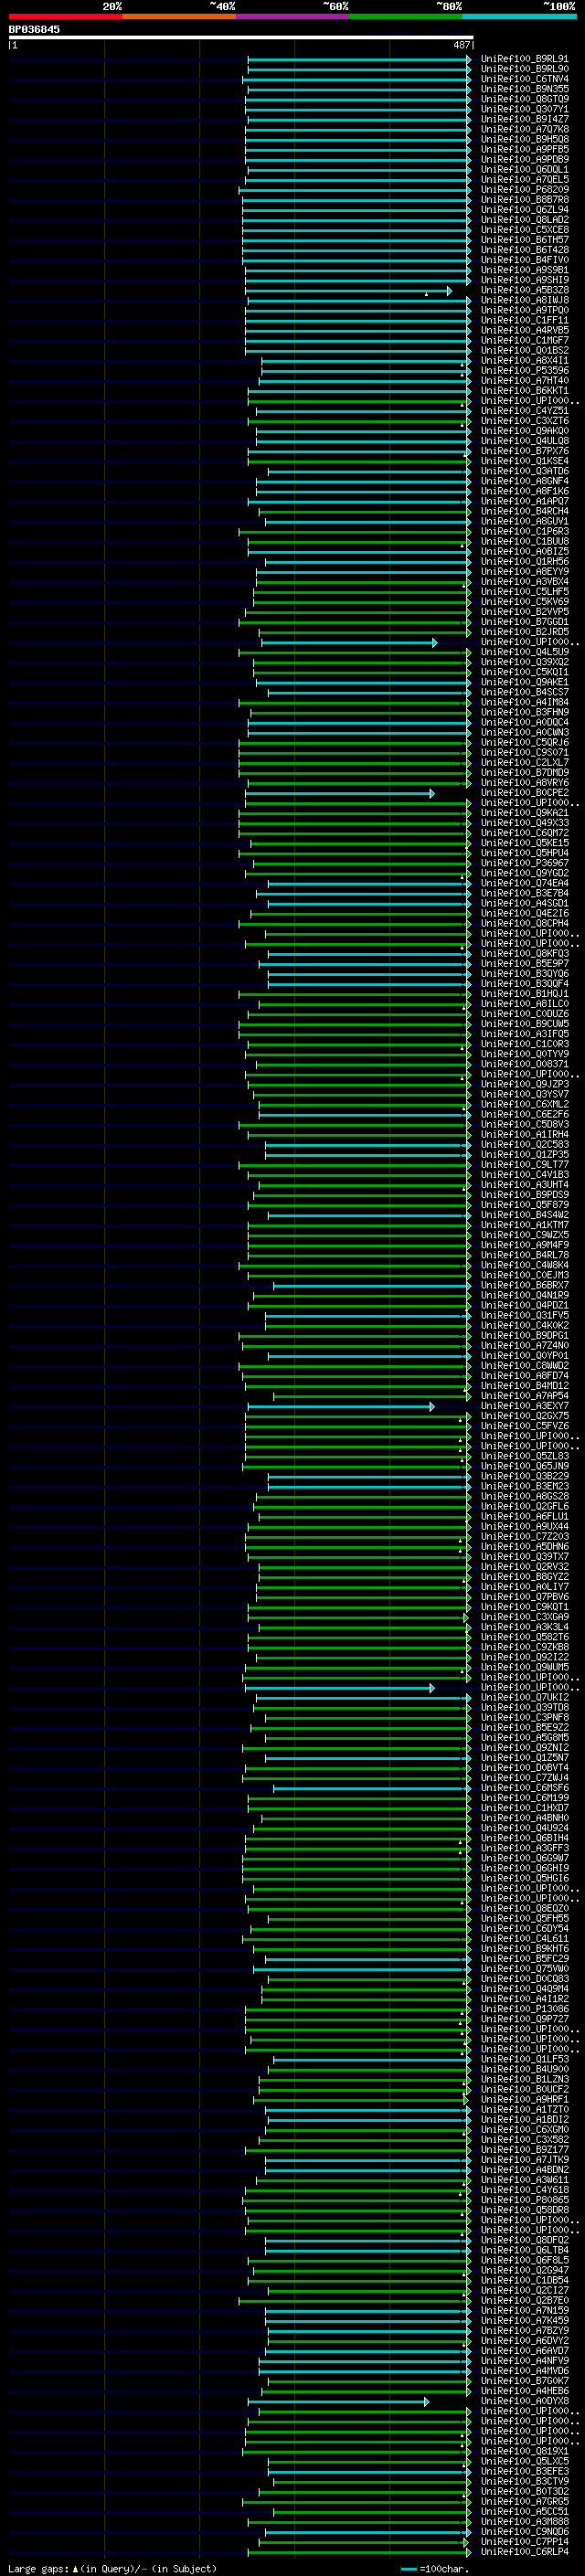Click the purple ~60% identity legend segment
Viewport: 585px width, 2576px height.
click(x=293, y=16)
